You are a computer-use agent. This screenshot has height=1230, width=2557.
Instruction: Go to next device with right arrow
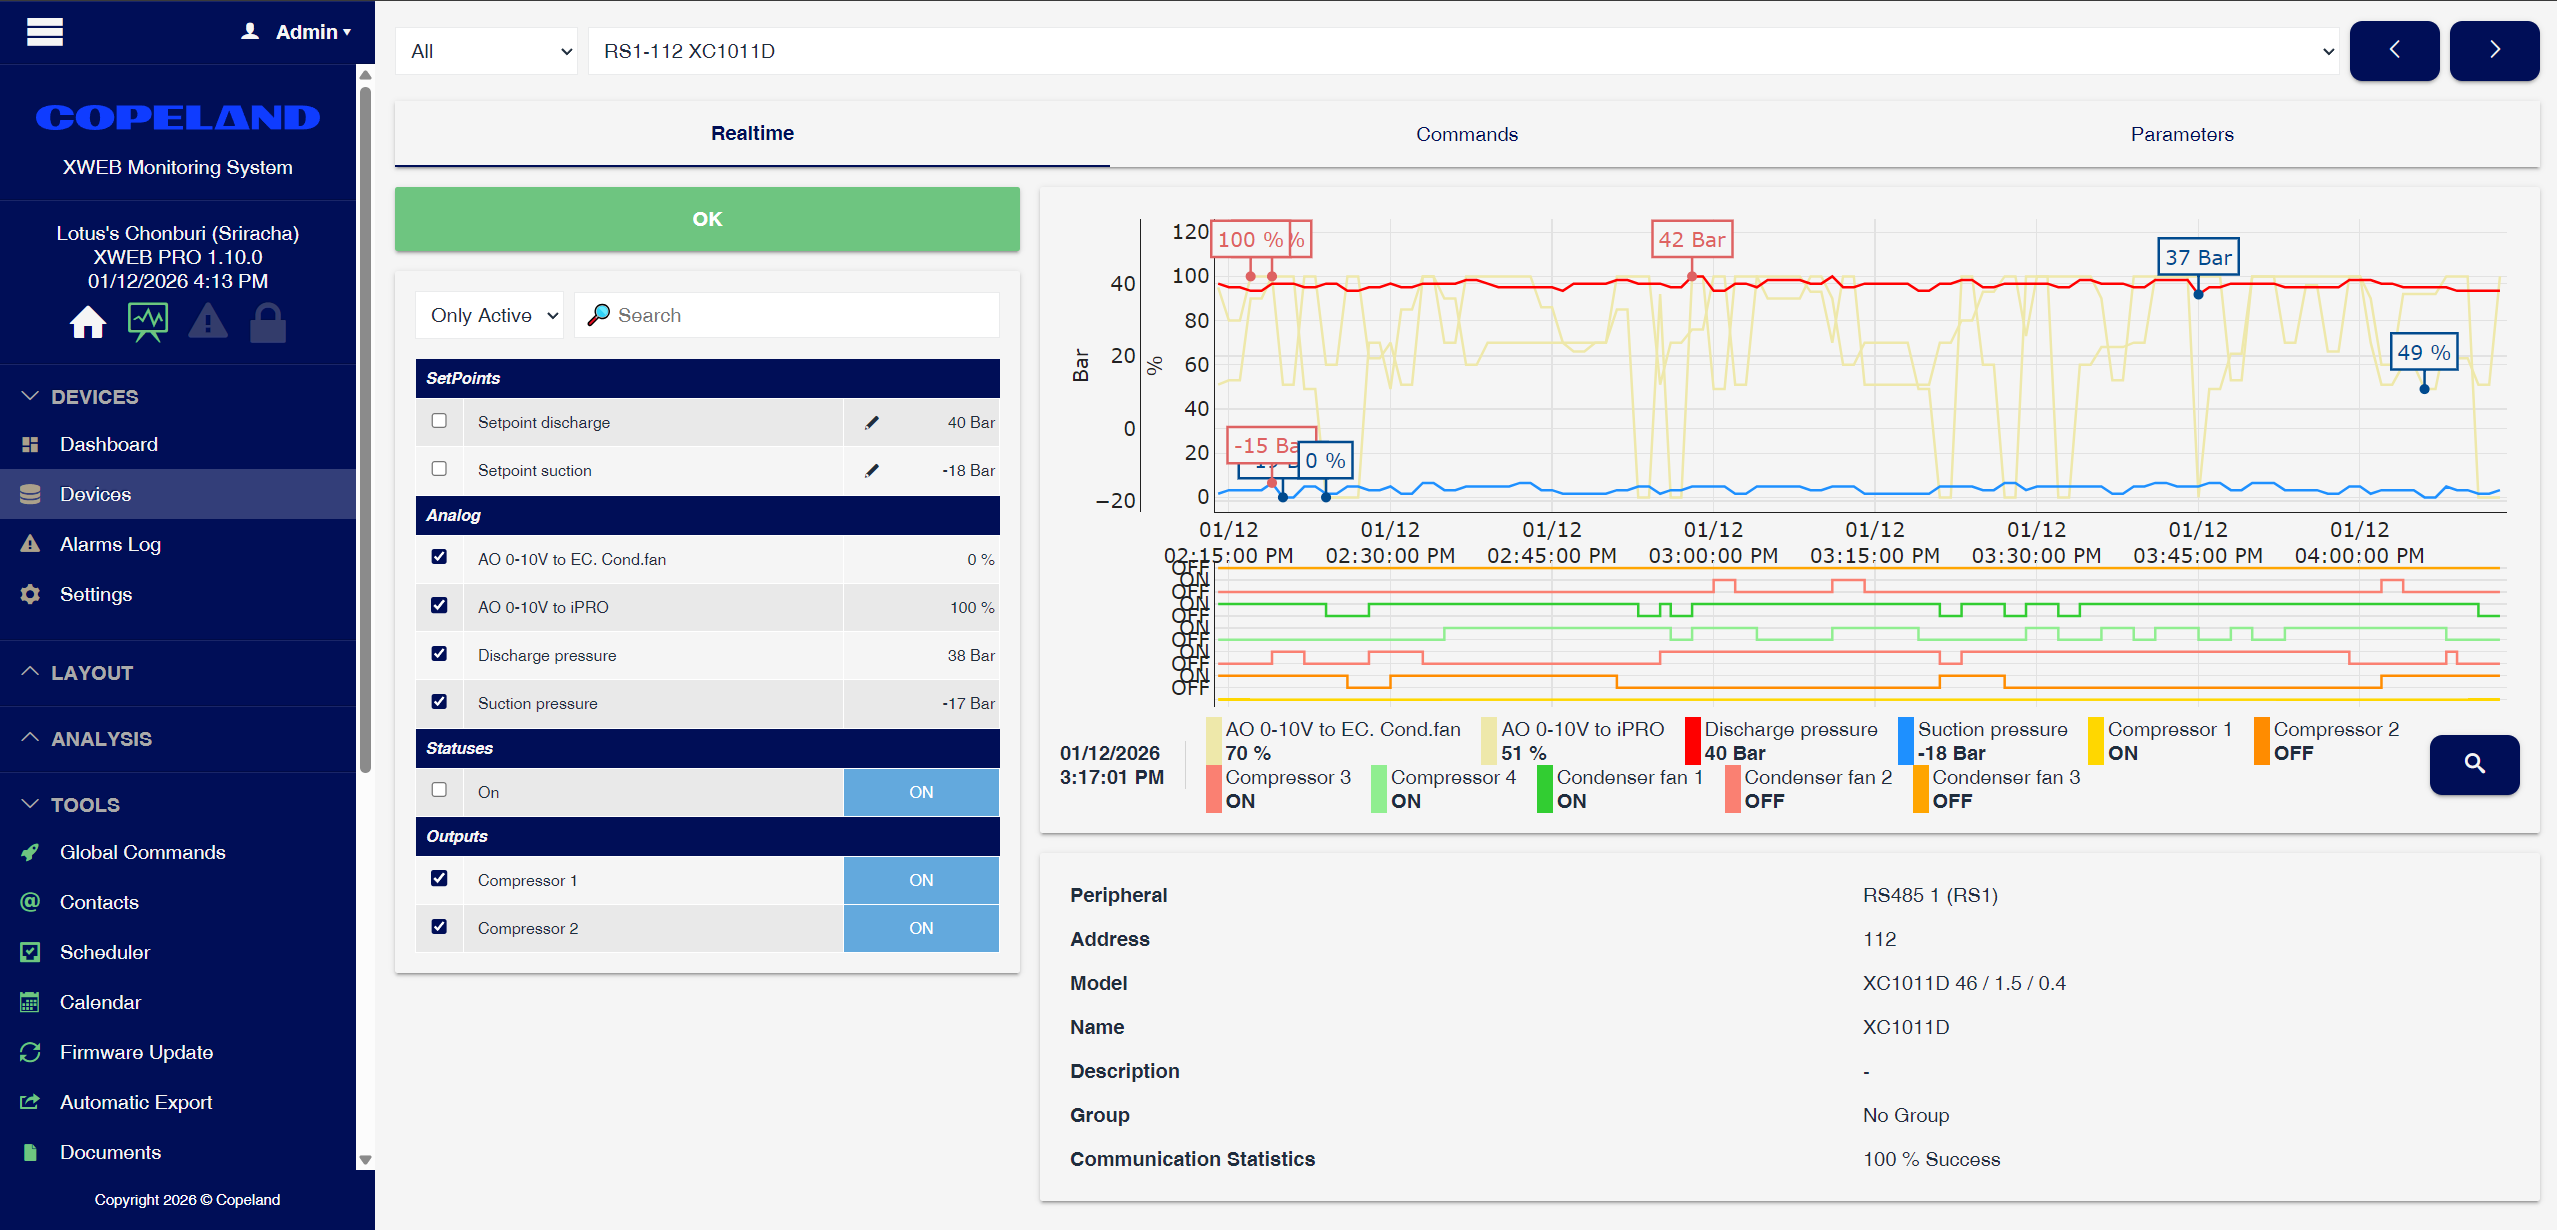2494,50
